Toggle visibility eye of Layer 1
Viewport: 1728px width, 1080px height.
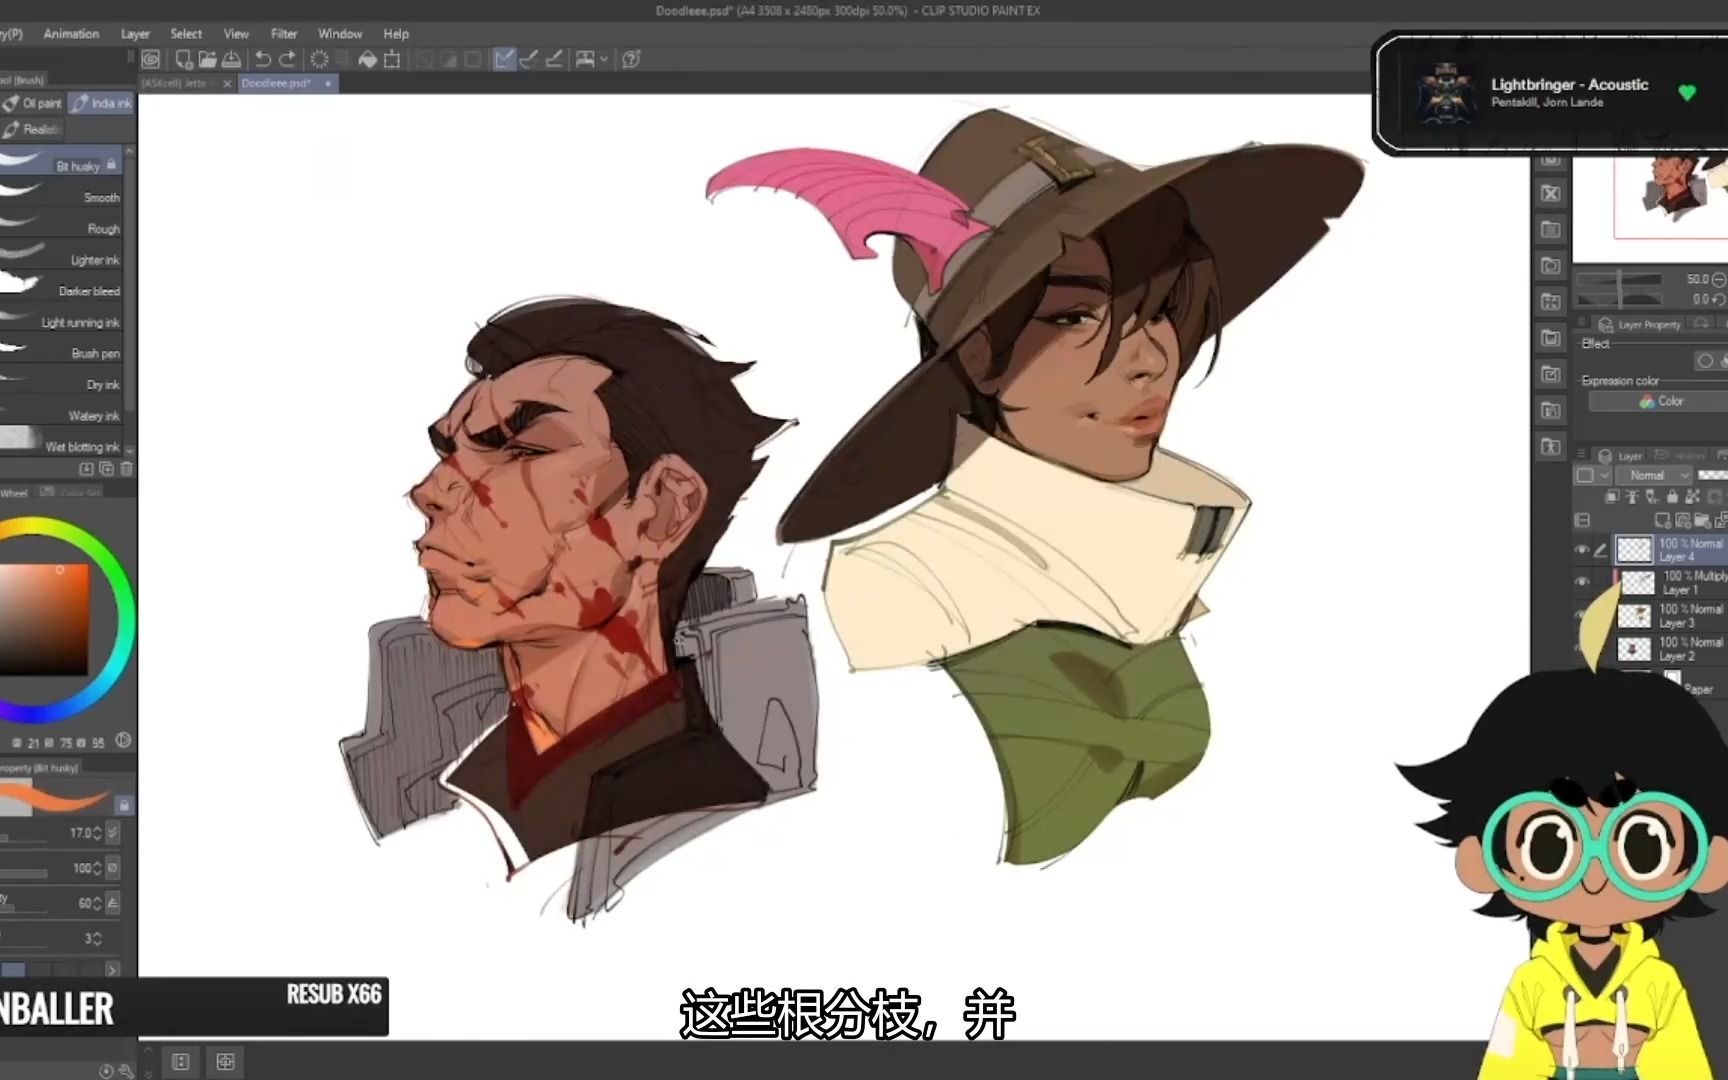tap(1582, 582)
